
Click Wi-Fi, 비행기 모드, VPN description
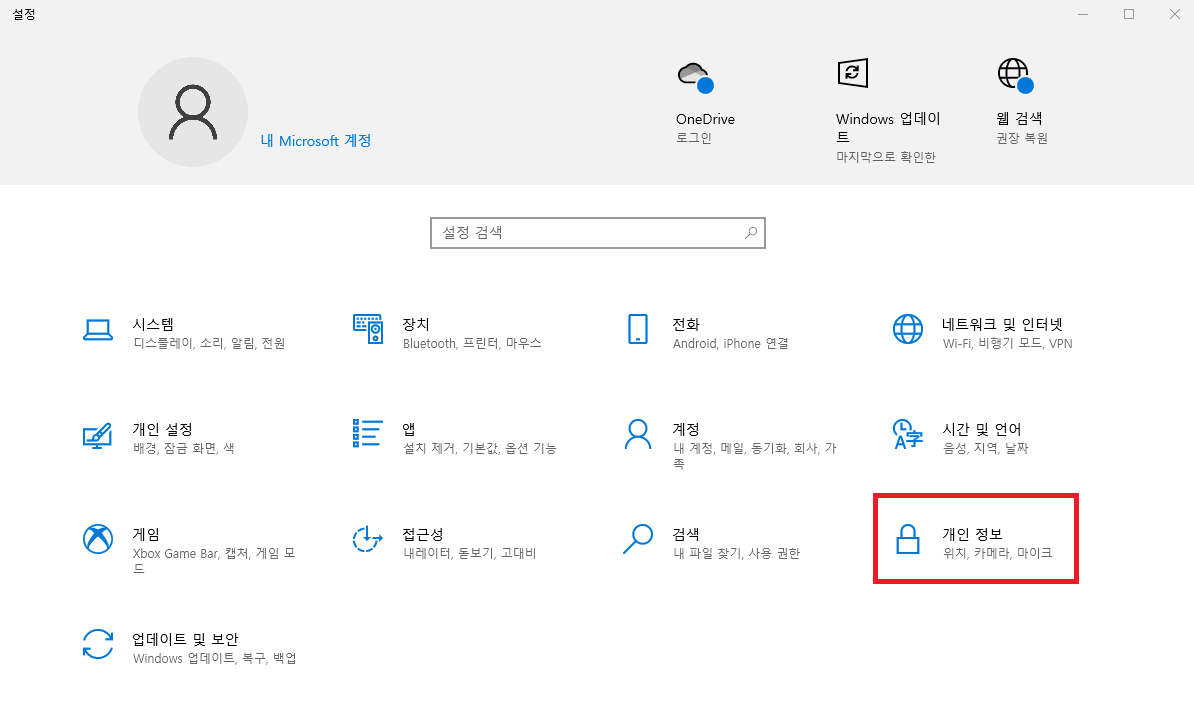click(1007, 343)
